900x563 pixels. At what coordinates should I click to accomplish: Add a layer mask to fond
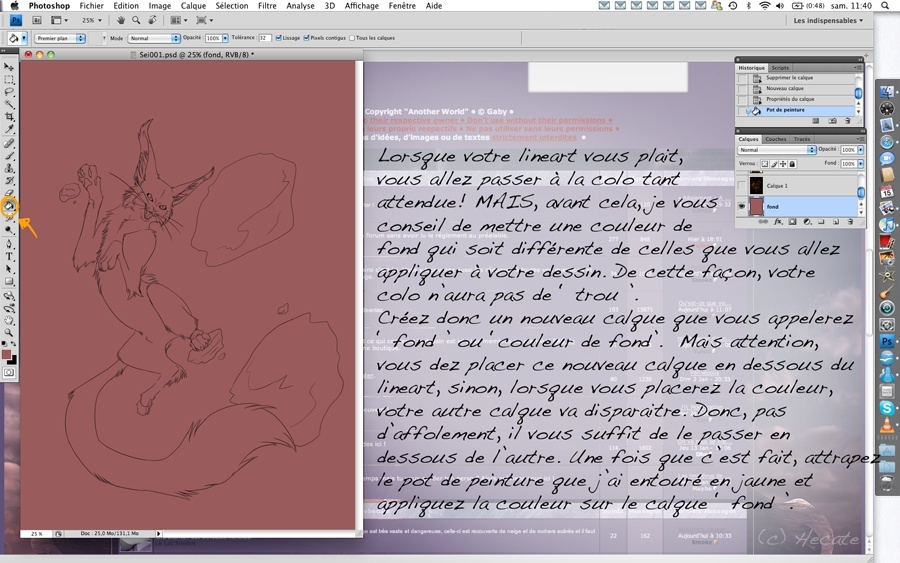point(793,222)
